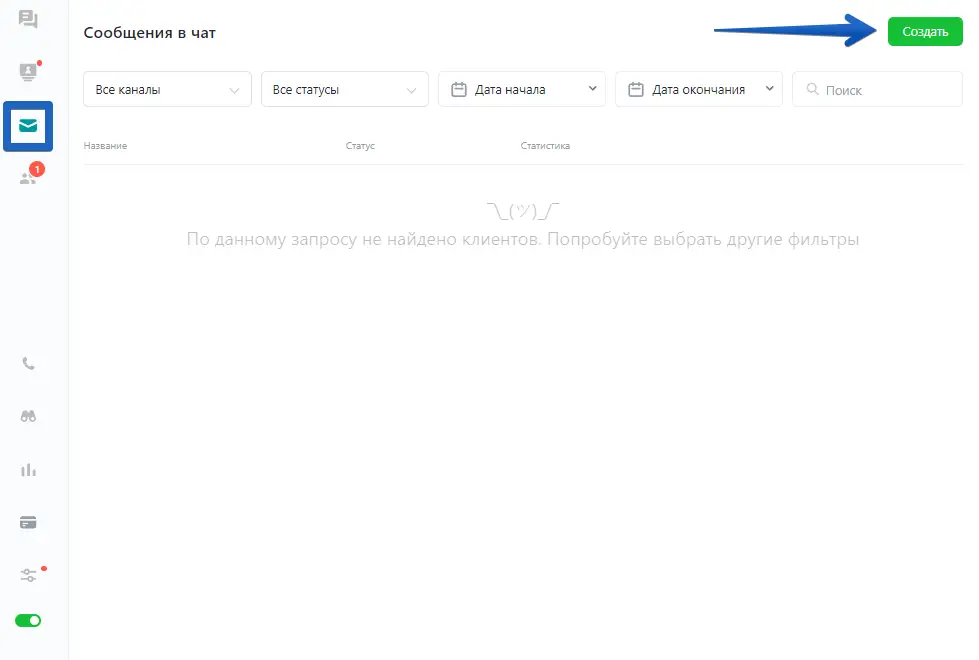The height and width of the screenshot is (660, 979).
Task: Open the bar chart statistics icon
Action: [x=28, y=470]
